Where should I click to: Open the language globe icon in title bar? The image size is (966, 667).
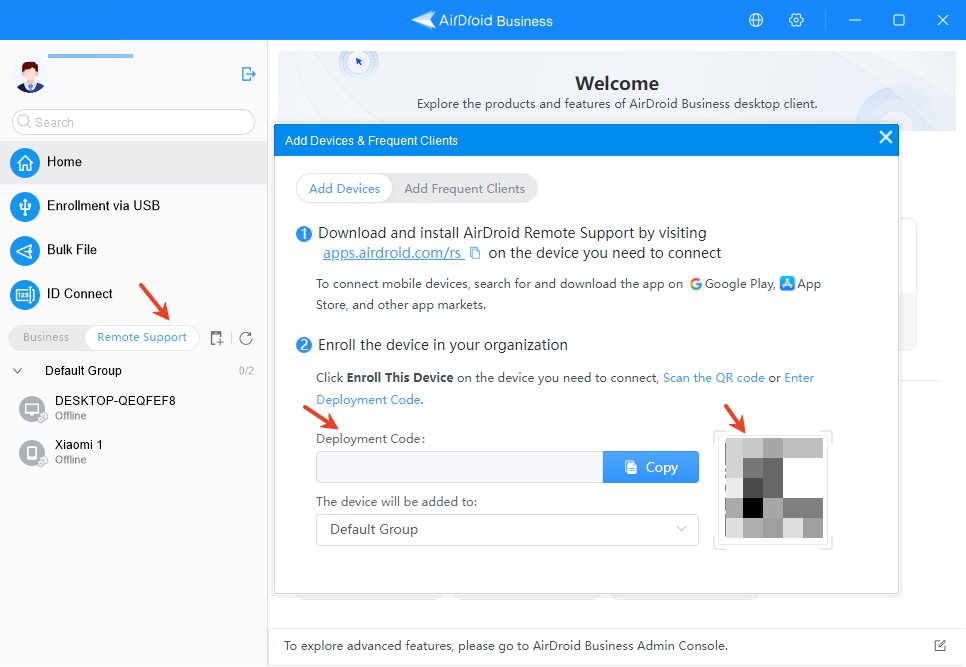755,20
